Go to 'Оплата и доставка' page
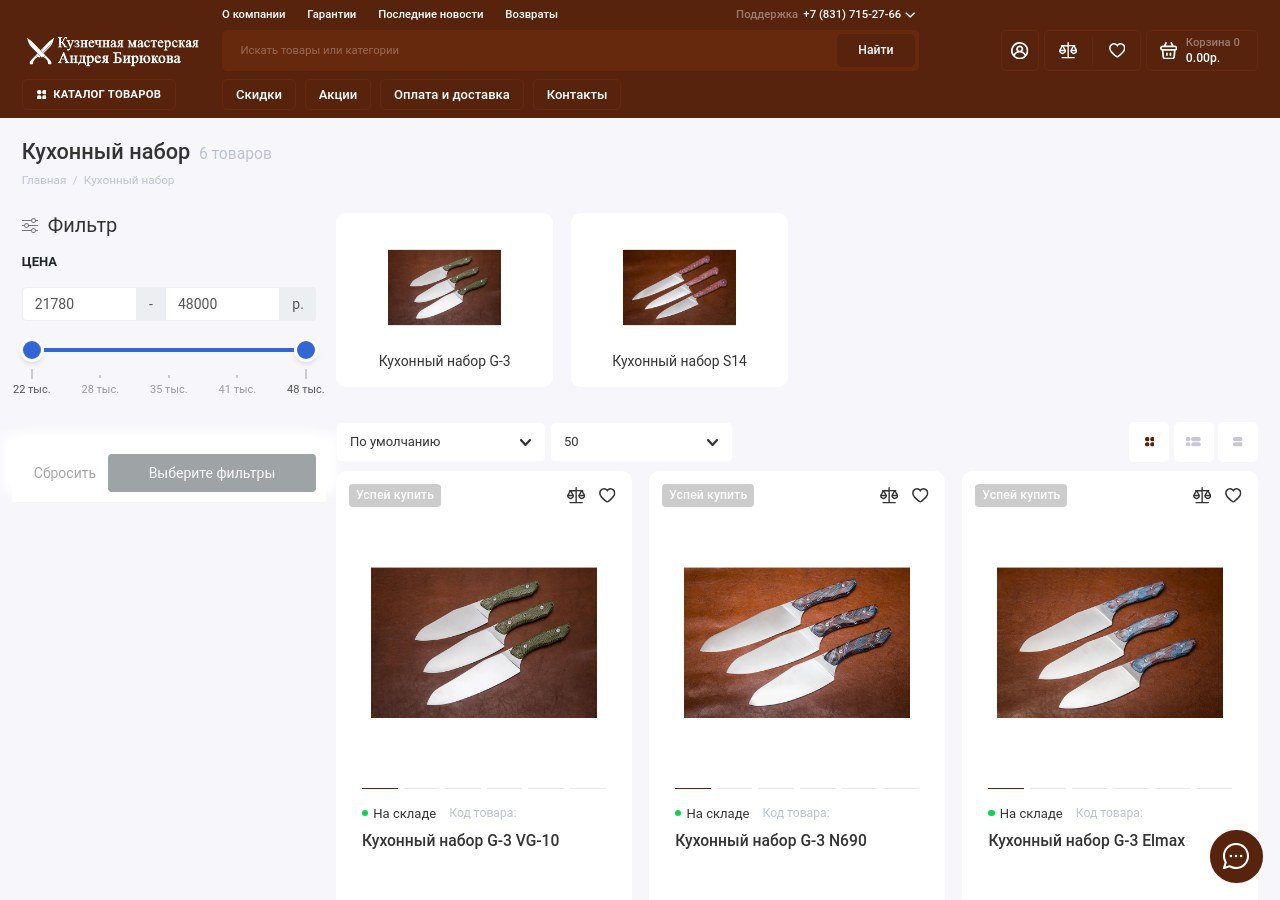The width and height of the screenshot is (1280, 900). [451, 95]
